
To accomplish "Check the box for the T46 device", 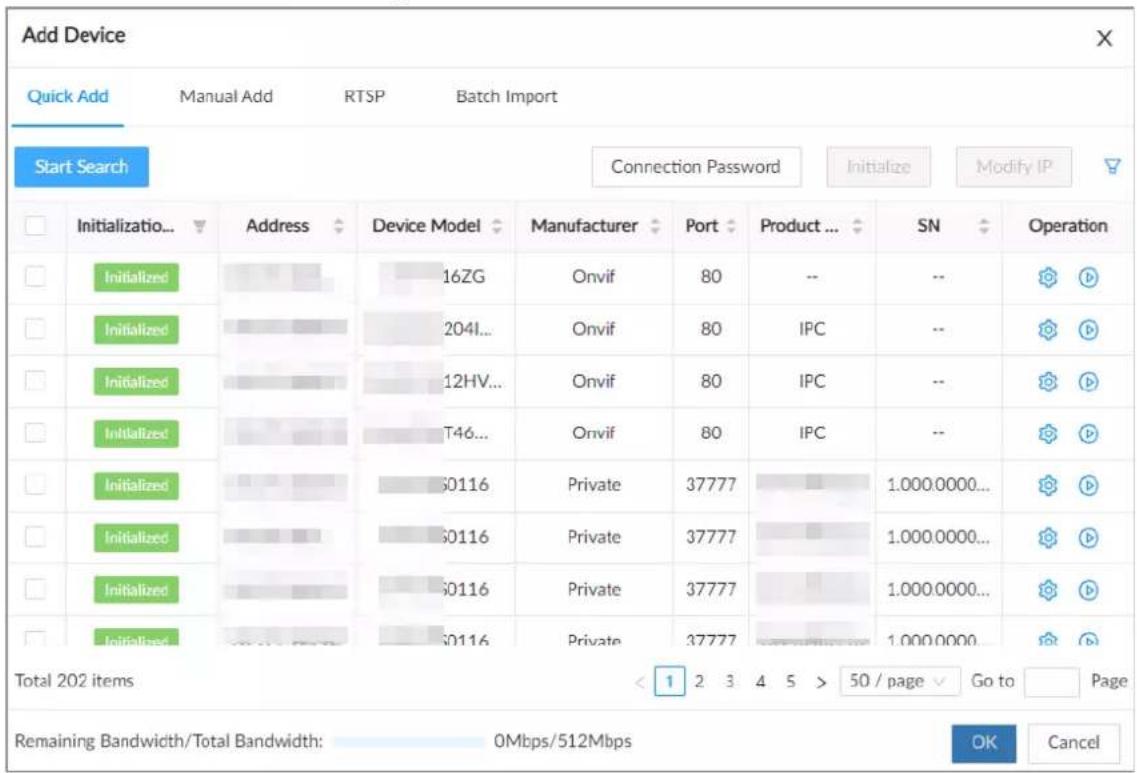I will (35, 433).
